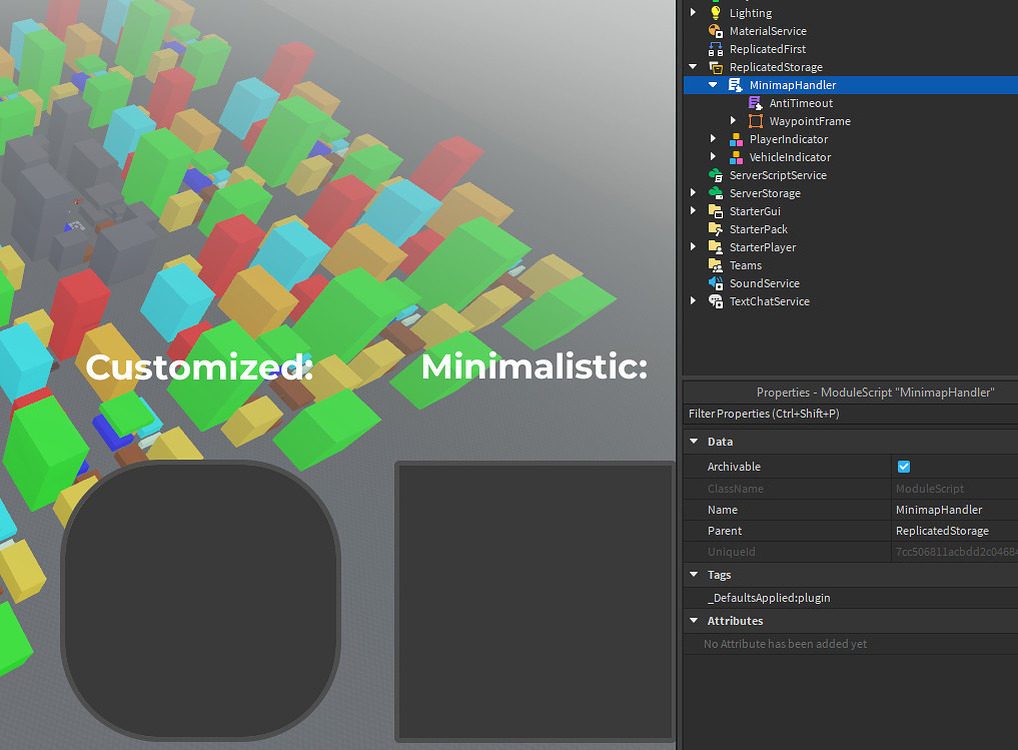Click the PlayerIndicator model icon
The width and height of the screenshot is (1018, 750).
click(x=736, y=140)
